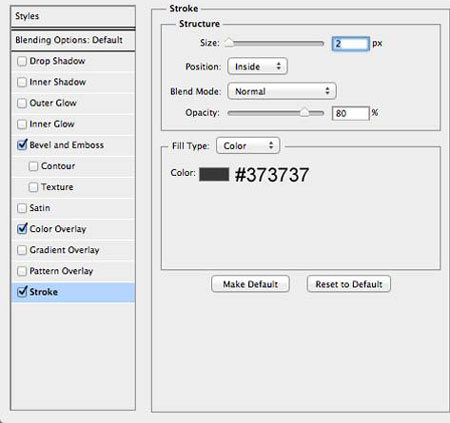450x423 pixels.
Task: Uncheck the Color Overlay checkbox
Action: [22, 229]
